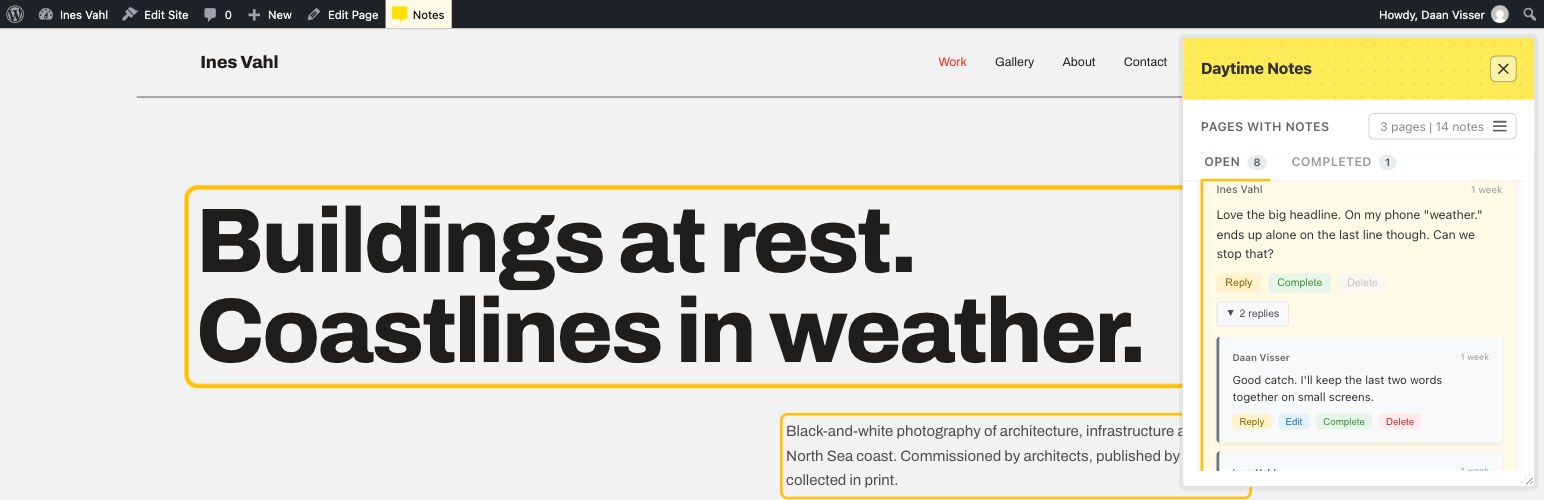Screen dimensions: 1544x500
Task: Switch to the Open notes tab
Action: [x=1235, y=162]
